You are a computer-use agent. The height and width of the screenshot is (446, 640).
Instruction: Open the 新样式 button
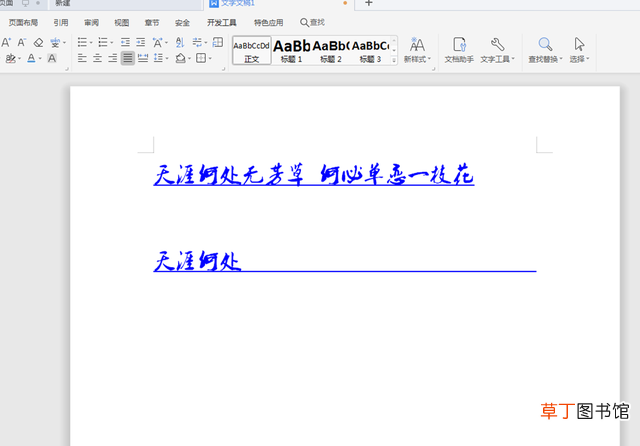[x=417, y=50]
